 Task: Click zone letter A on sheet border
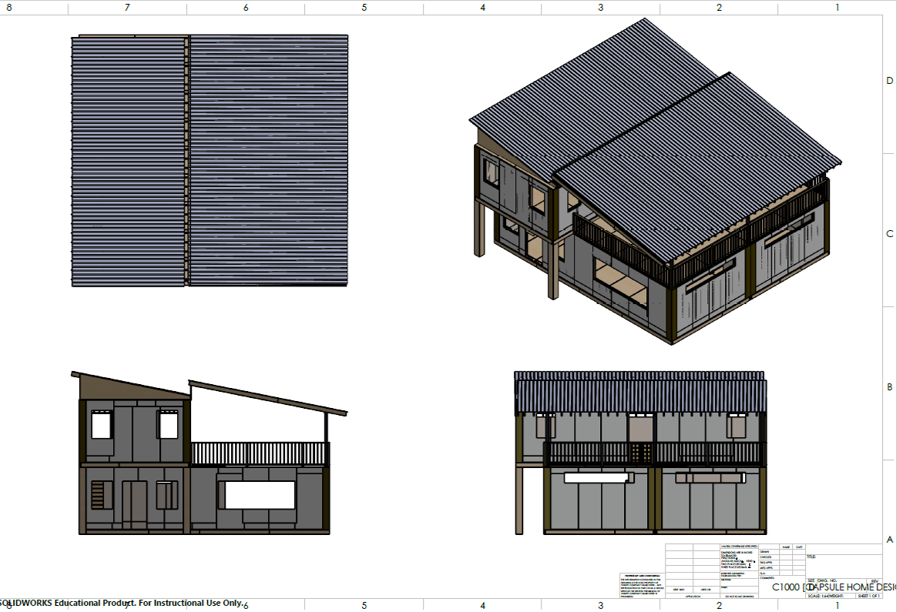coord(889,540)
